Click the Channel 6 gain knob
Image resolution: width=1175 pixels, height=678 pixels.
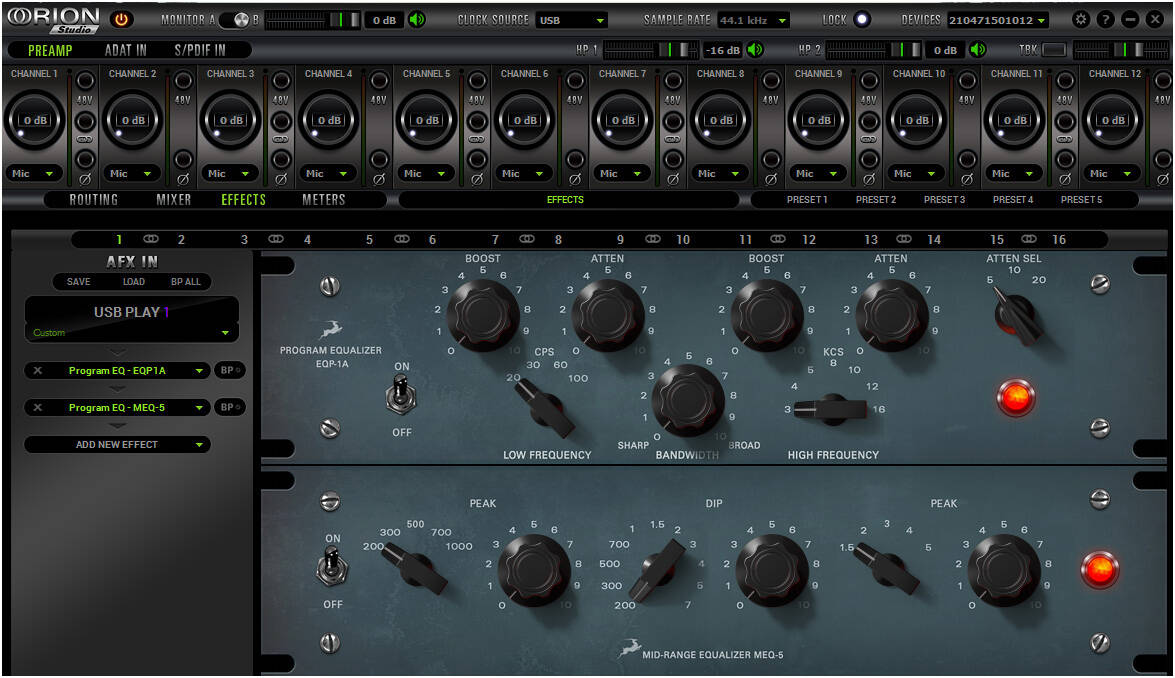(525, 120)
